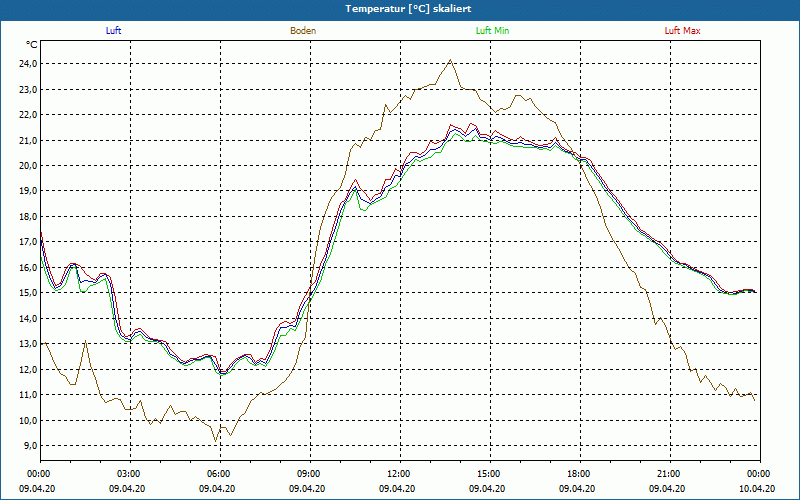The width and height of the screenshot is (800, 500).
Task: Click the '24,0' y-axis value
Action: coord(28,64)
